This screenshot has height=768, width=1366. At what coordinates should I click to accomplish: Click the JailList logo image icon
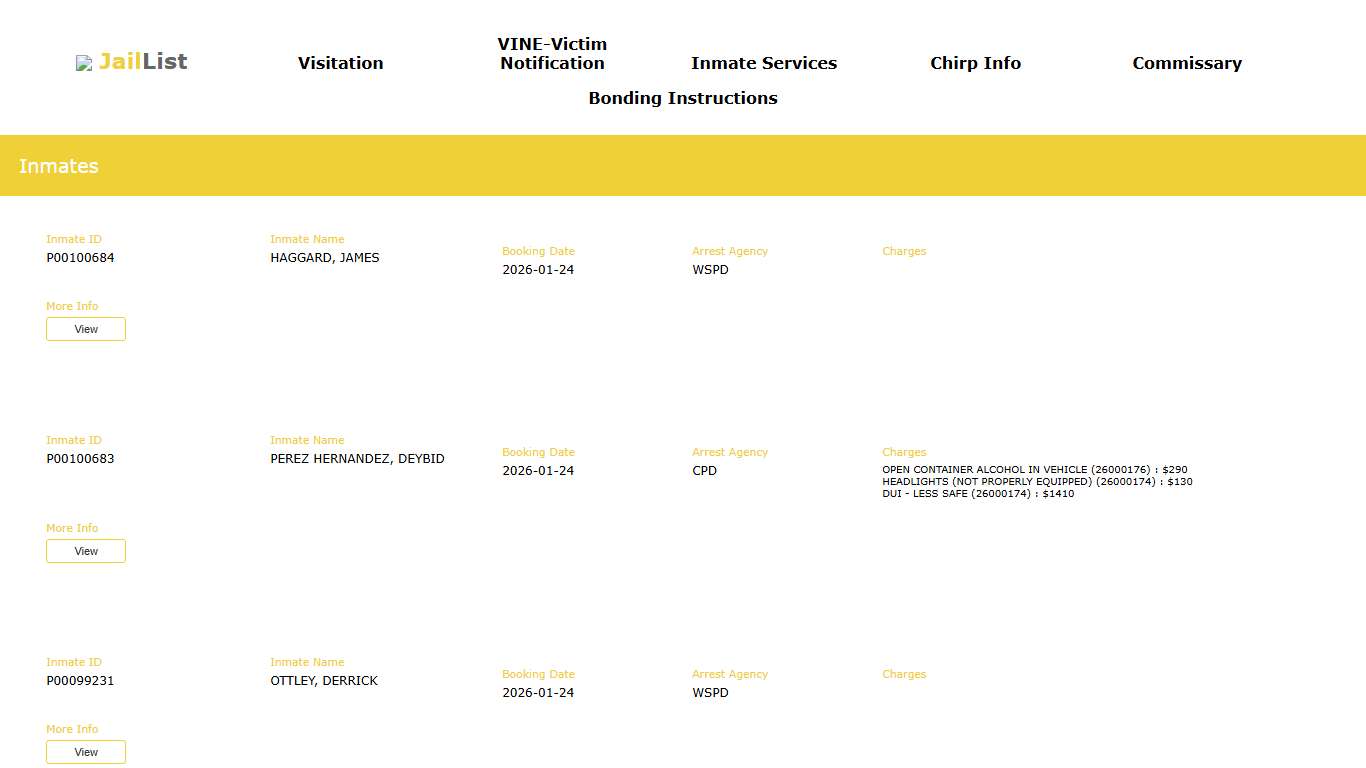click(84, 63)
